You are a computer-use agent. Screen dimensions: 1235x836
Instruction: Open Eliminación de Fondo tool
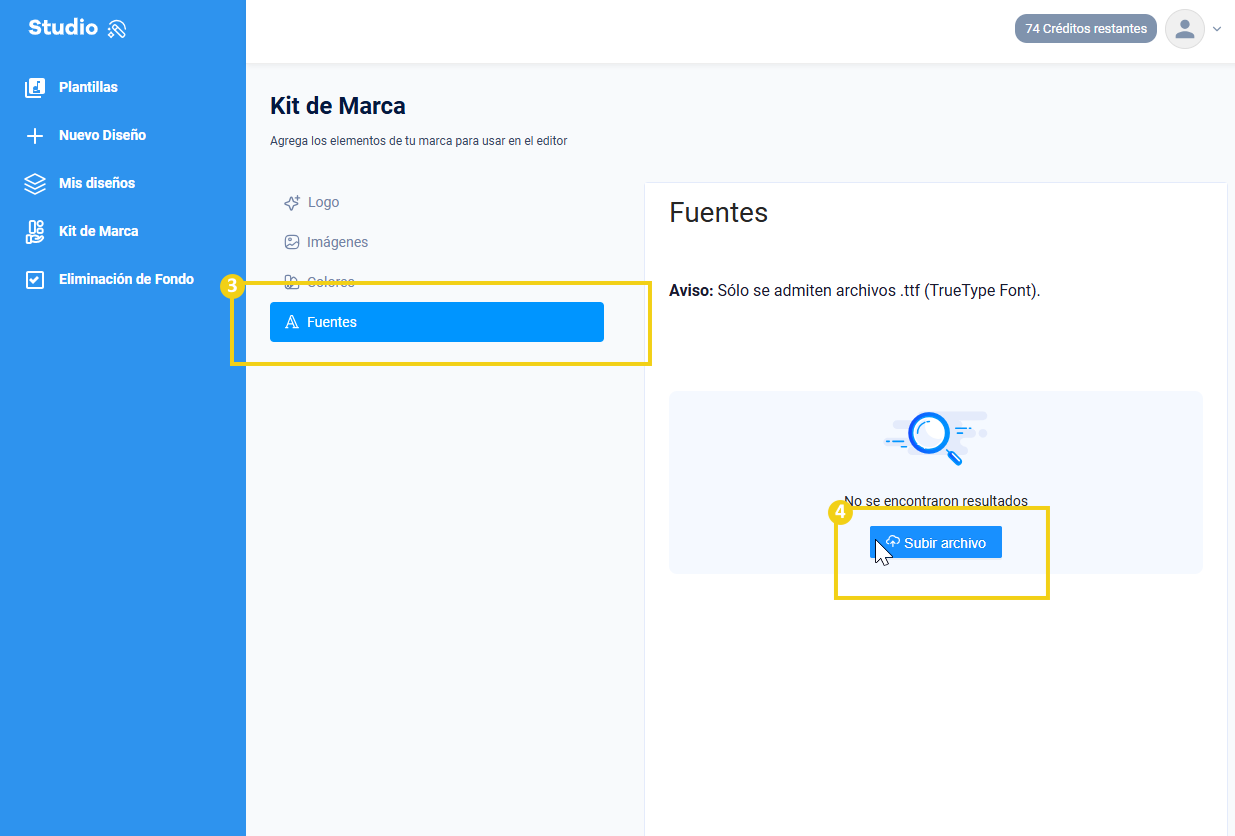pyautogui.click(x=126, y=279)
